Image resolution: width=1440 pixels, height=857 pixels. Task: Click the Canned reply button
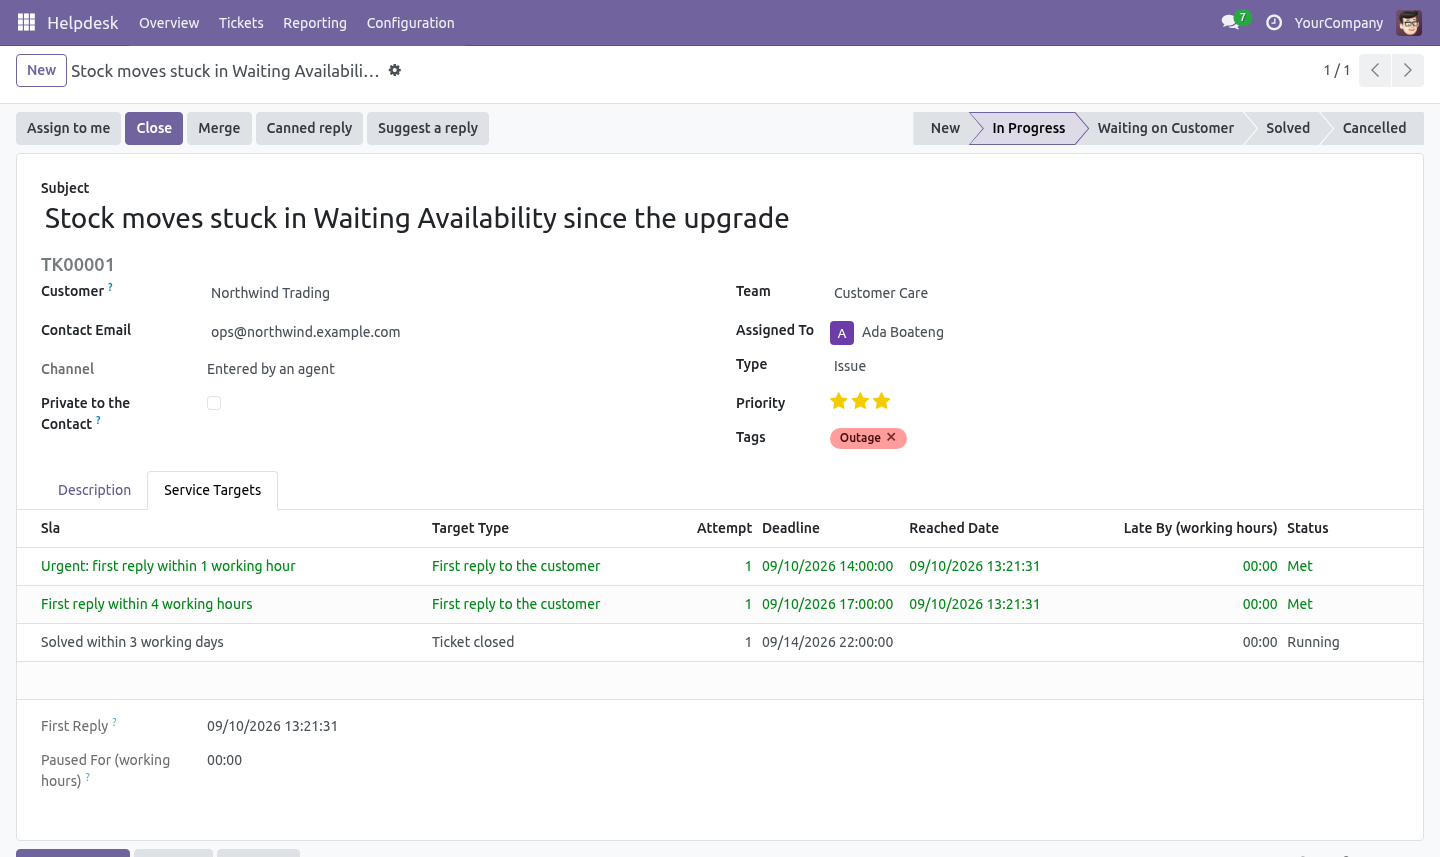coord(309,128)
